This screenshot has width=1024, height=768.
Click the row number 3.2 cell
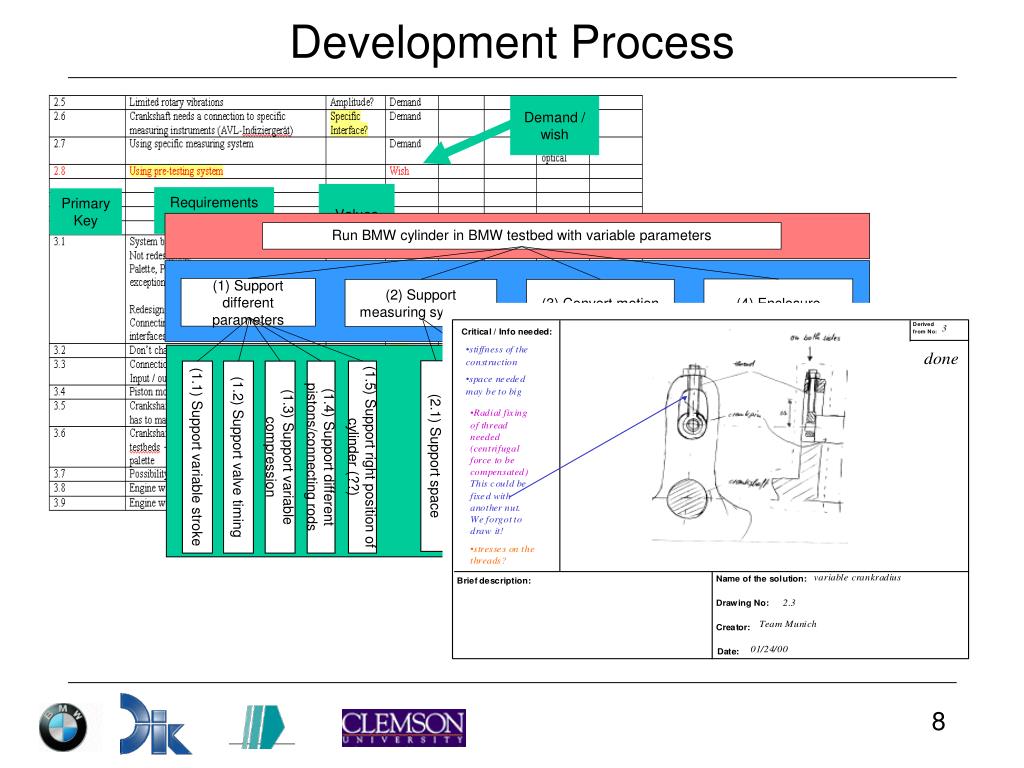[87, 351]
